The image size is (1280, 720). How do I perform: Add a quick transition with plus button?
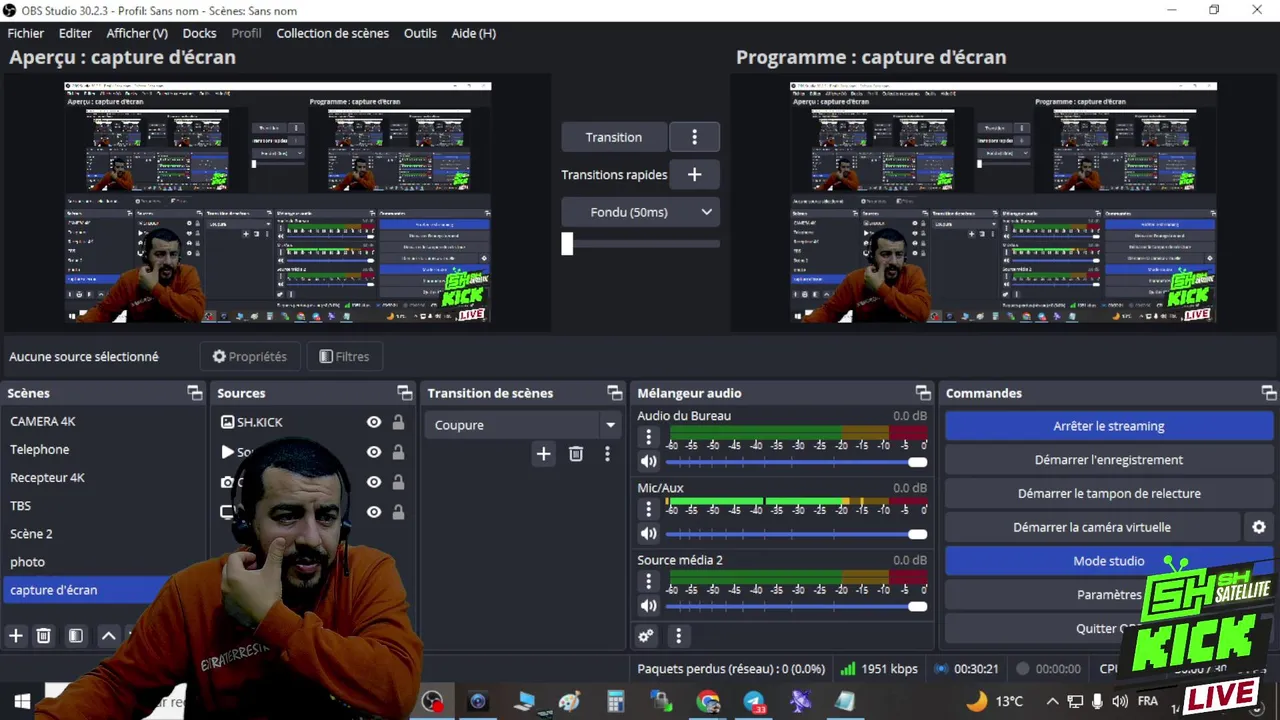(694, 175)
